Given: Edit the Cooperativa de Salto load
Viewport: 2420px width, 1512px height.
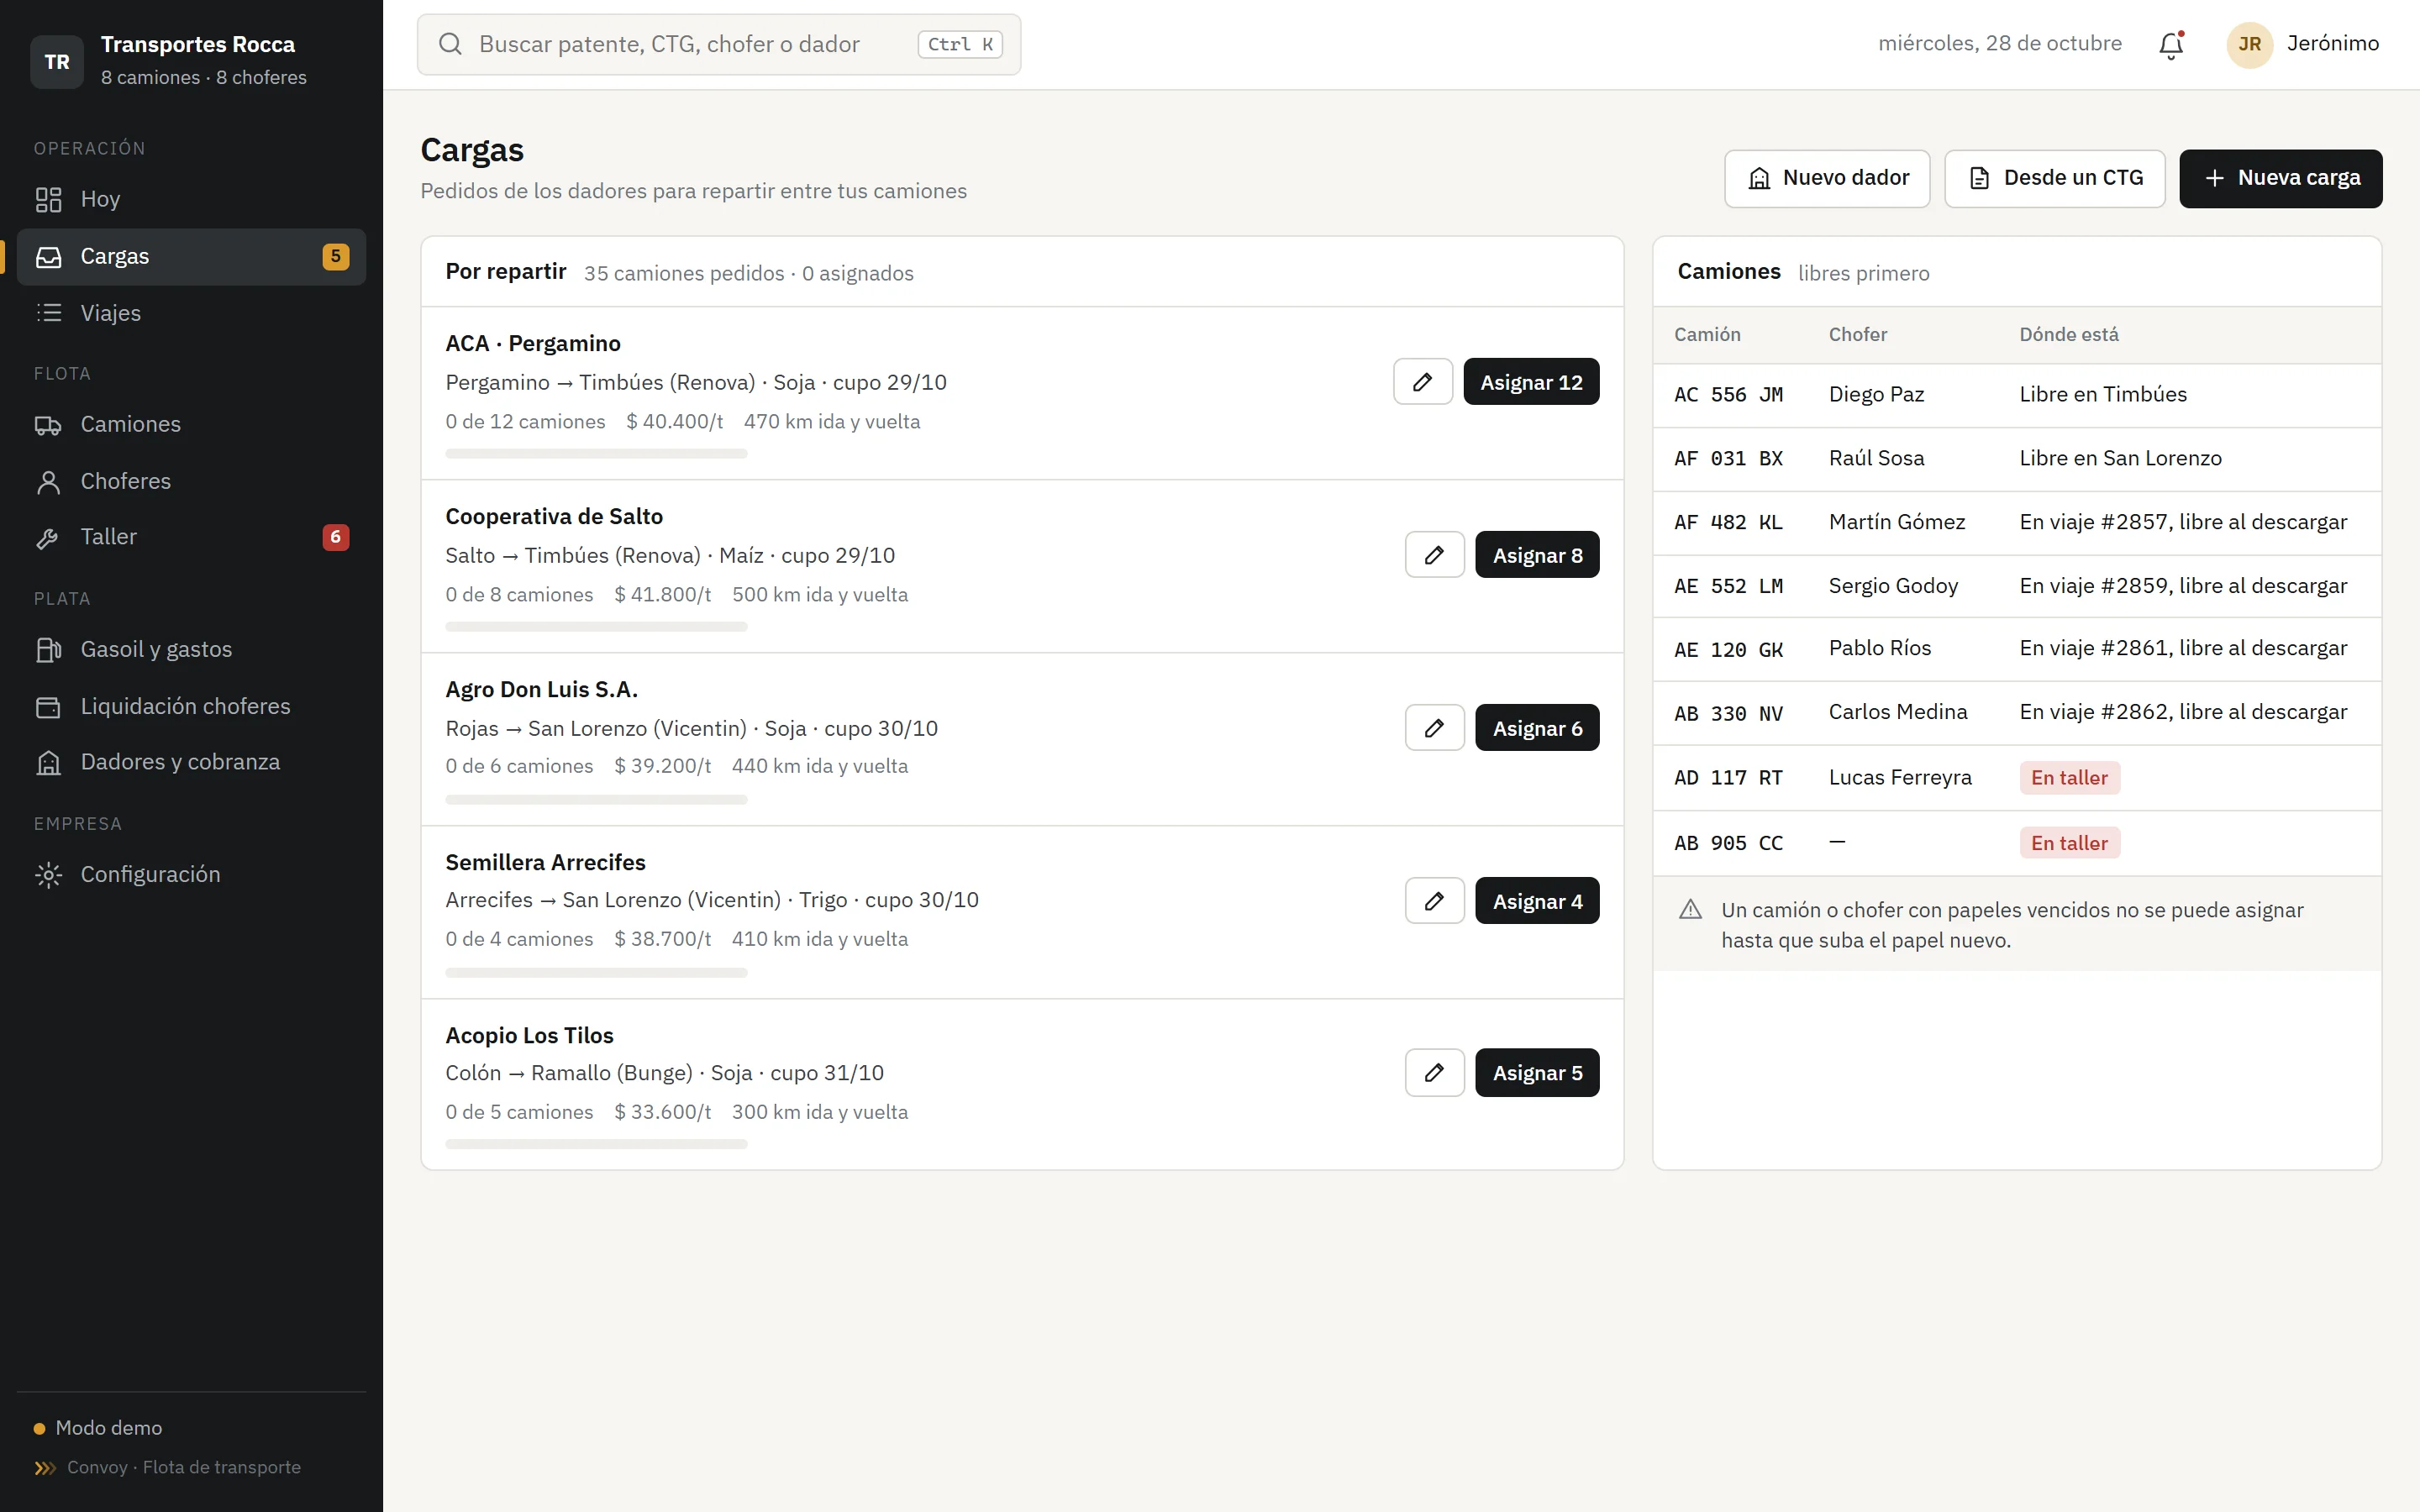Looking at the screenshot, I should tap(1434, 555).
